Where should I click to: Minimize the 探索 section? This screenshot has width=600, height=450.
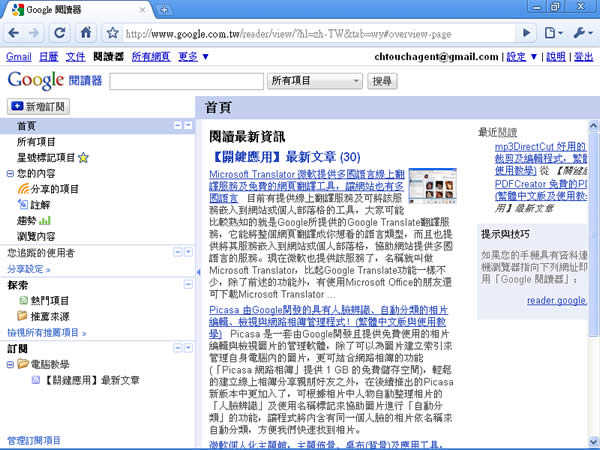(188, 284)
